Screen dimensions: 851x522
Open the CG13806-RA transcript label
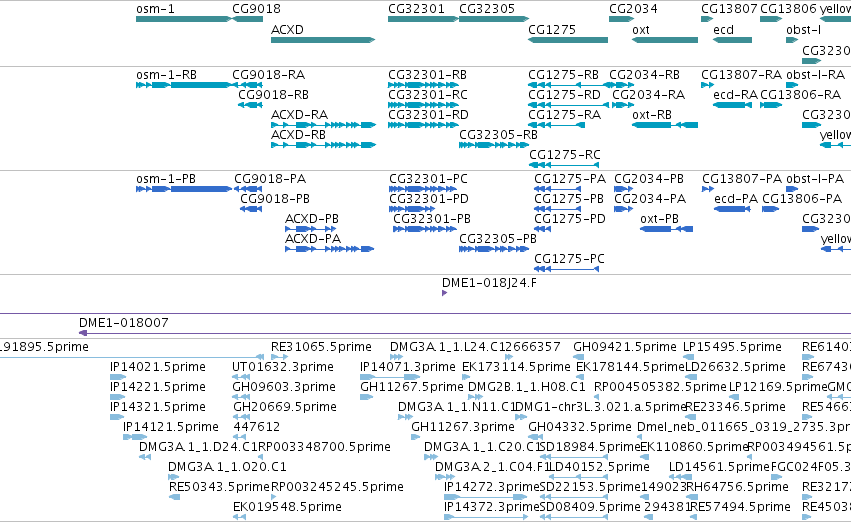click(801, 95)
